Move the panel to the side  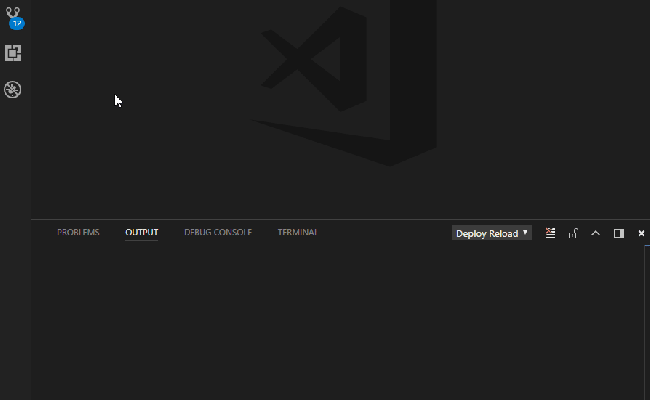click(618, 233)
